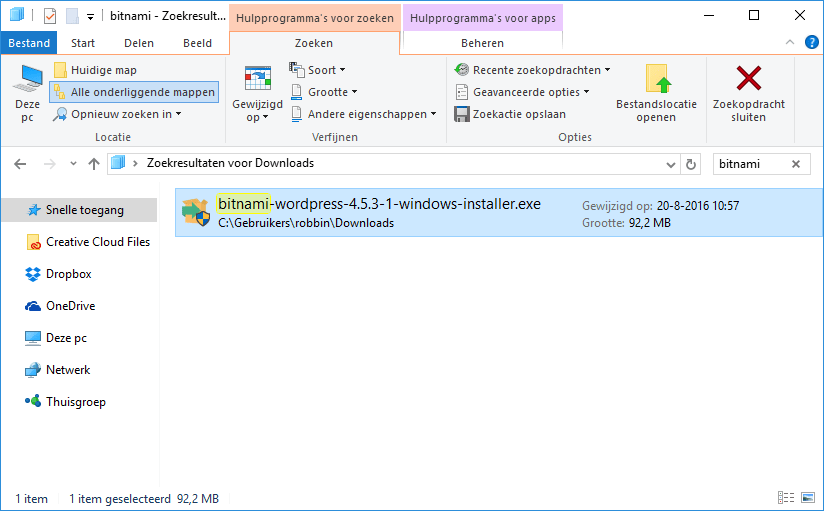
Task: Click the new folder quick access icon
Action: (x=72, y=16)
